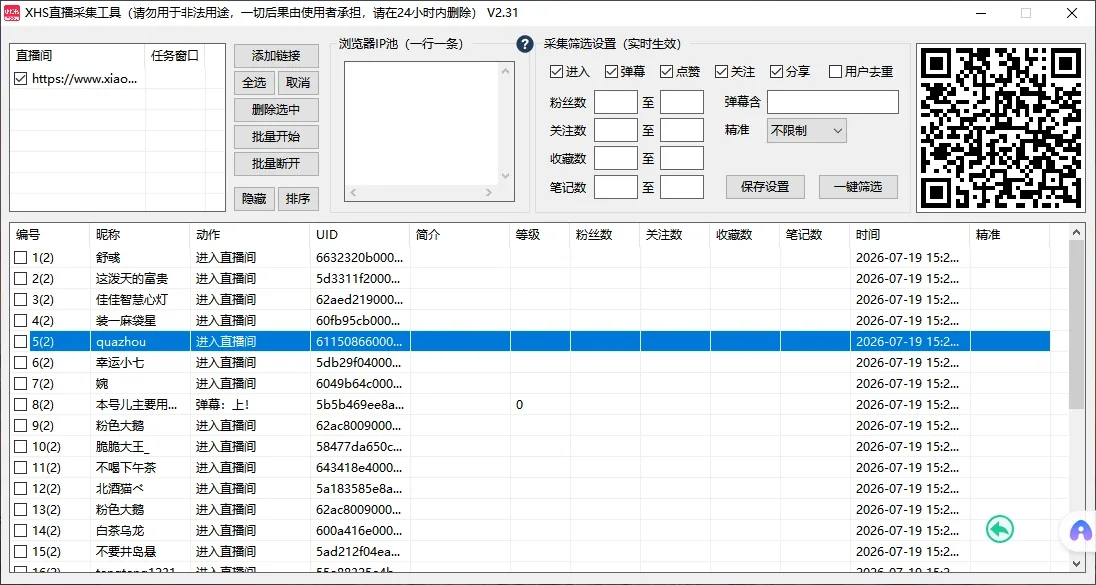Enable the 用户去重 checkbox
Viewport: 1096px width, 585px height.
(x=835, y=71)
